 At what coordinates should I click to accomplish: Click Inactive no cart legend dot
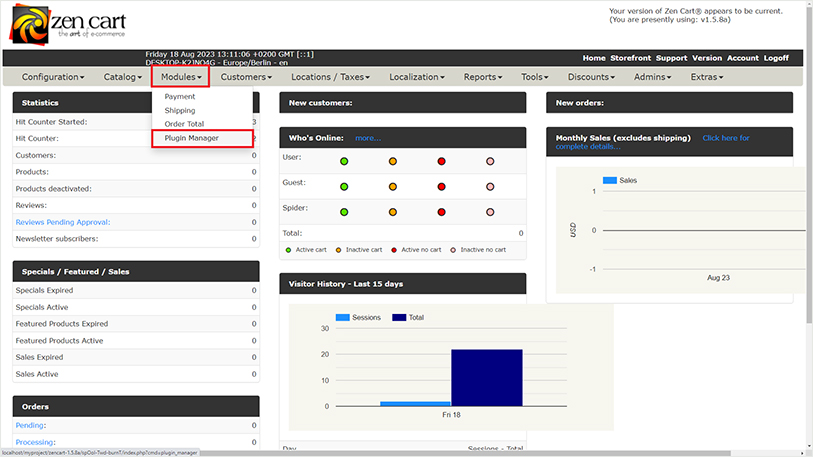(453, 250)
